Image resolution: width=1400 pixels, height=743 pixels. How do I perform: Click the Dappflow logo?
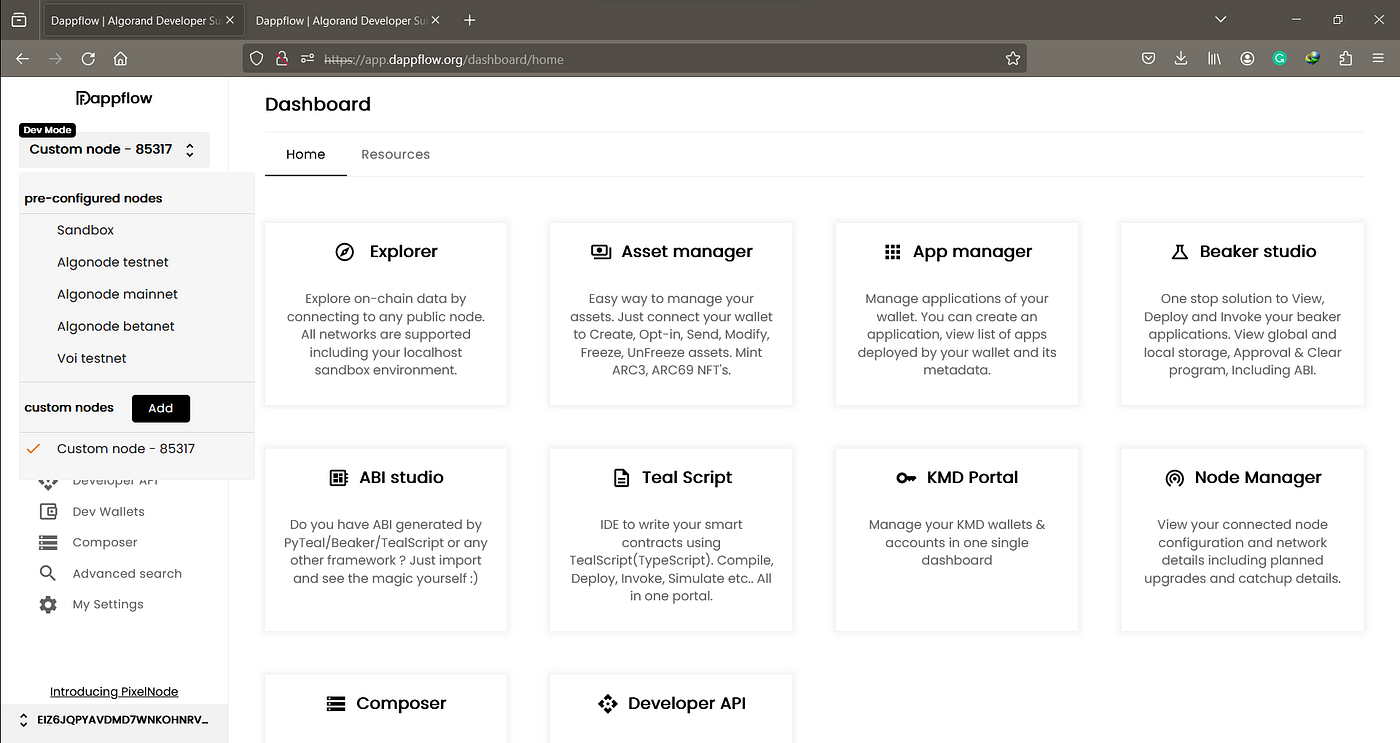coord(114,98)
